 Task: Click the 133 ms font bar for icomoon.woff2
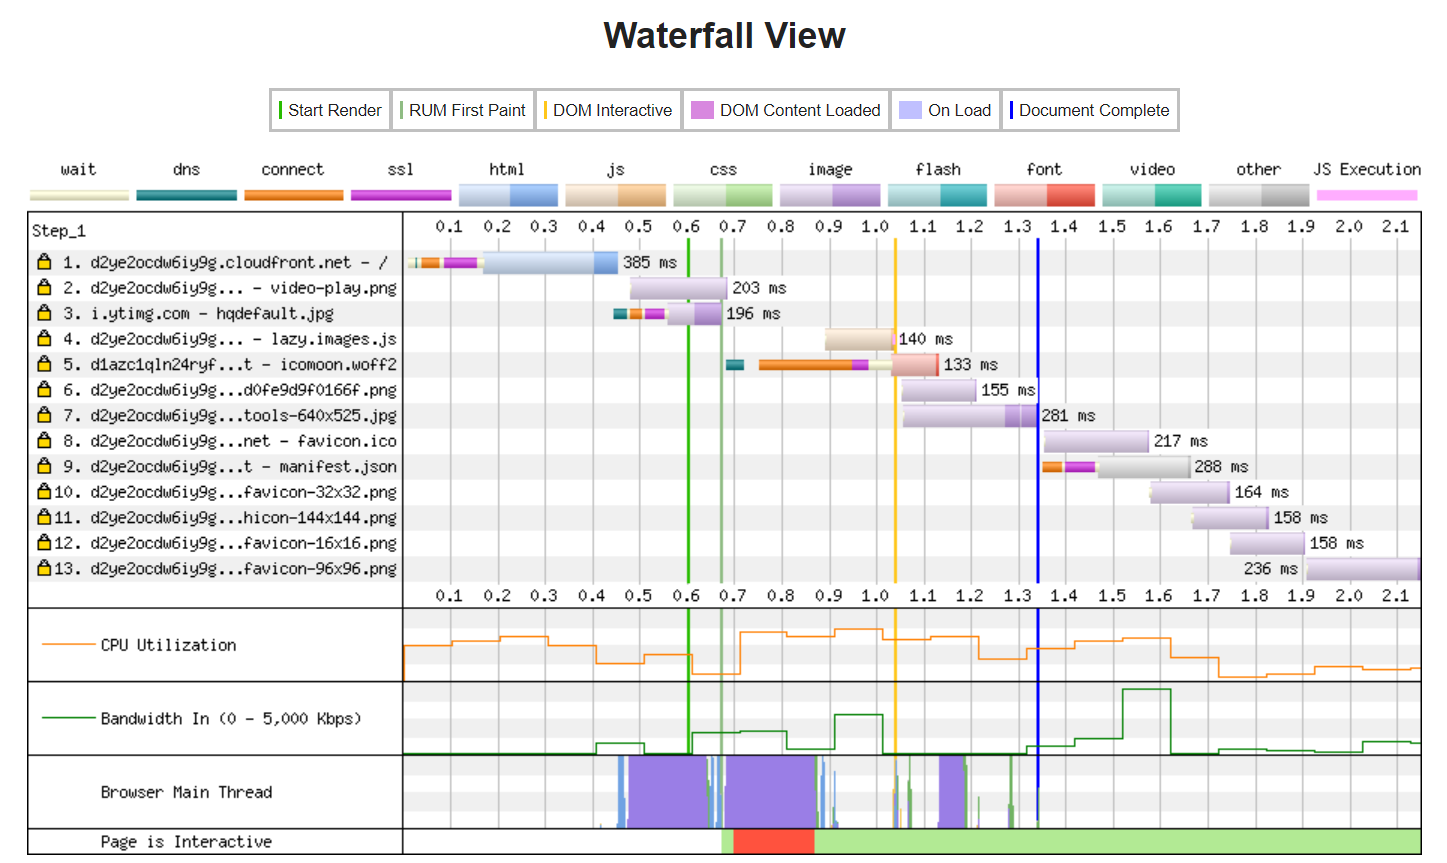[915, 364]
